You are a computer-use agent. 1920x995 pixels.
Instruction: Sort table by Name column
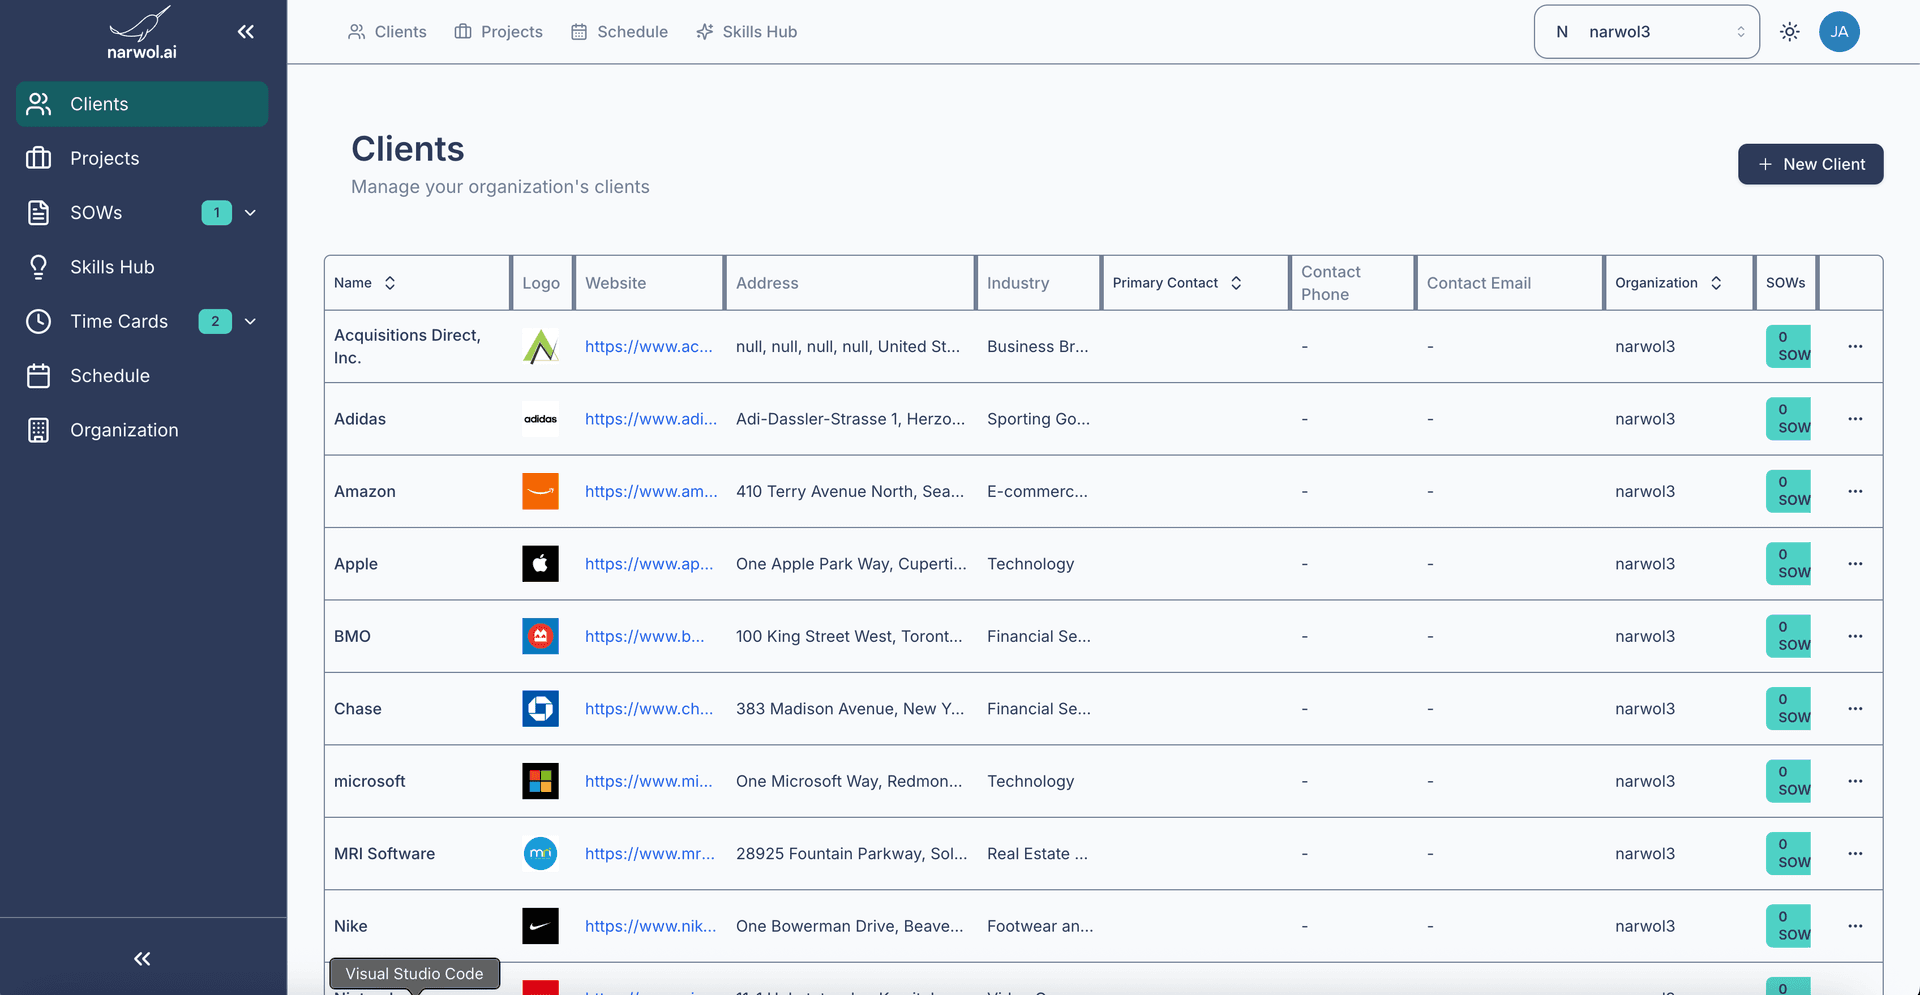pos(365,283)
